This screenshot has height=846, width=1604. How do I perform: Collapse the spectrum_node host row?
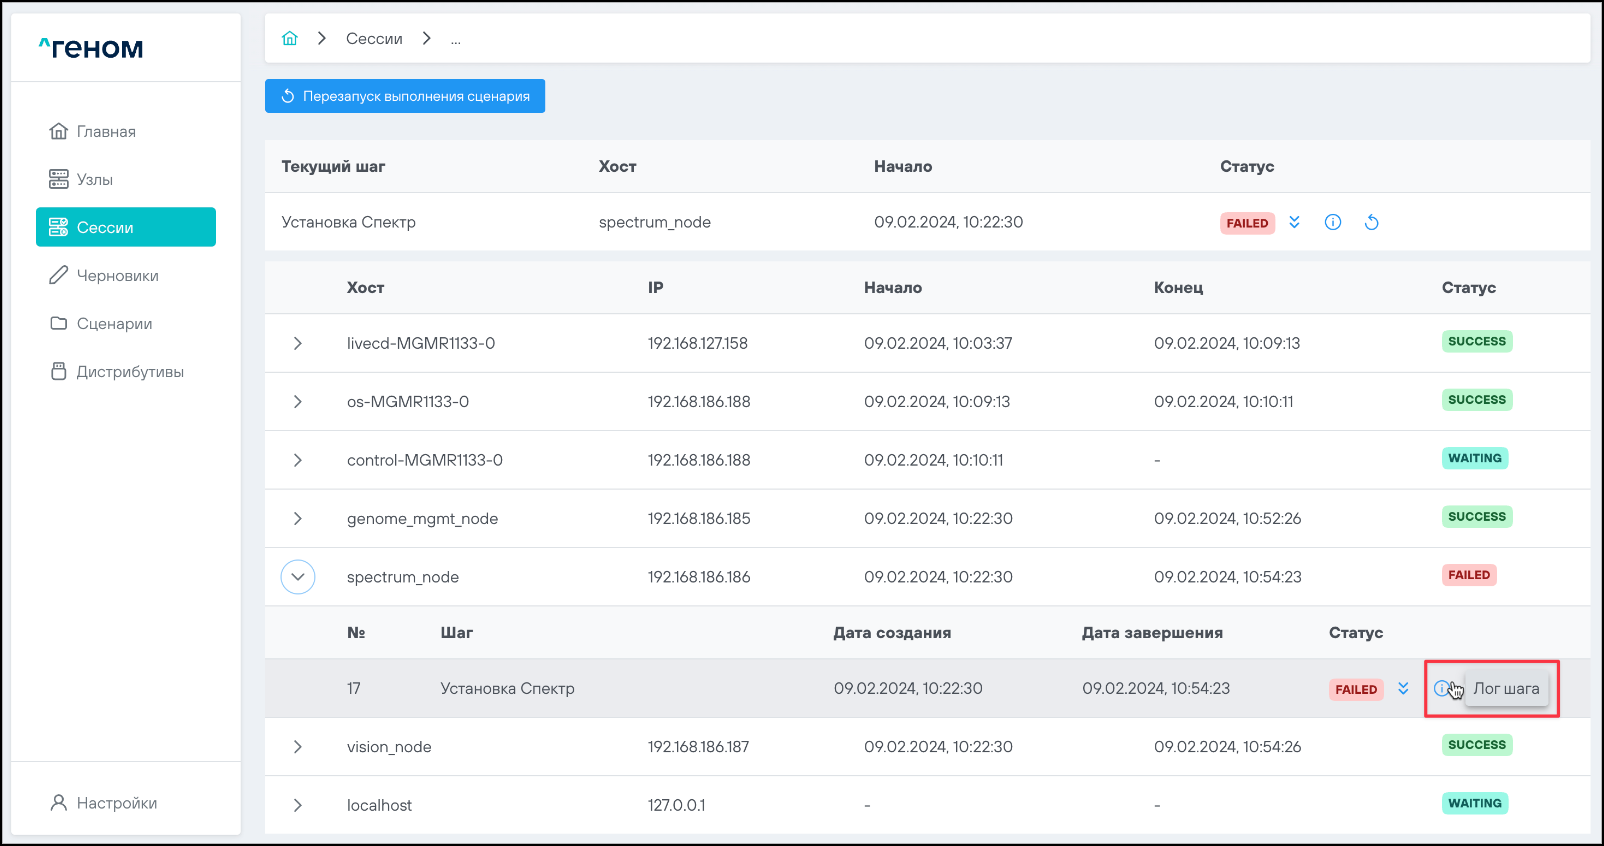click(297, 577)
